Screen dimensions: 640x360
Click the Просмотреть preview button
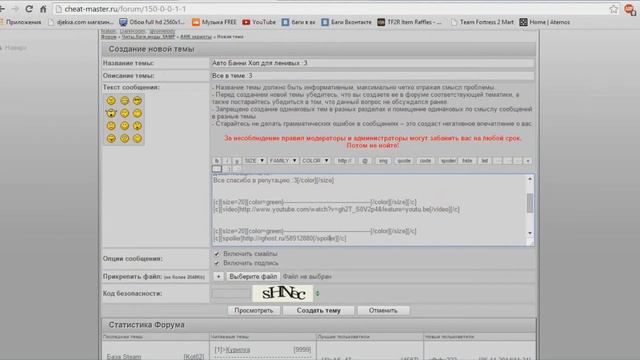pyautogui.click(x=254, y=310)
